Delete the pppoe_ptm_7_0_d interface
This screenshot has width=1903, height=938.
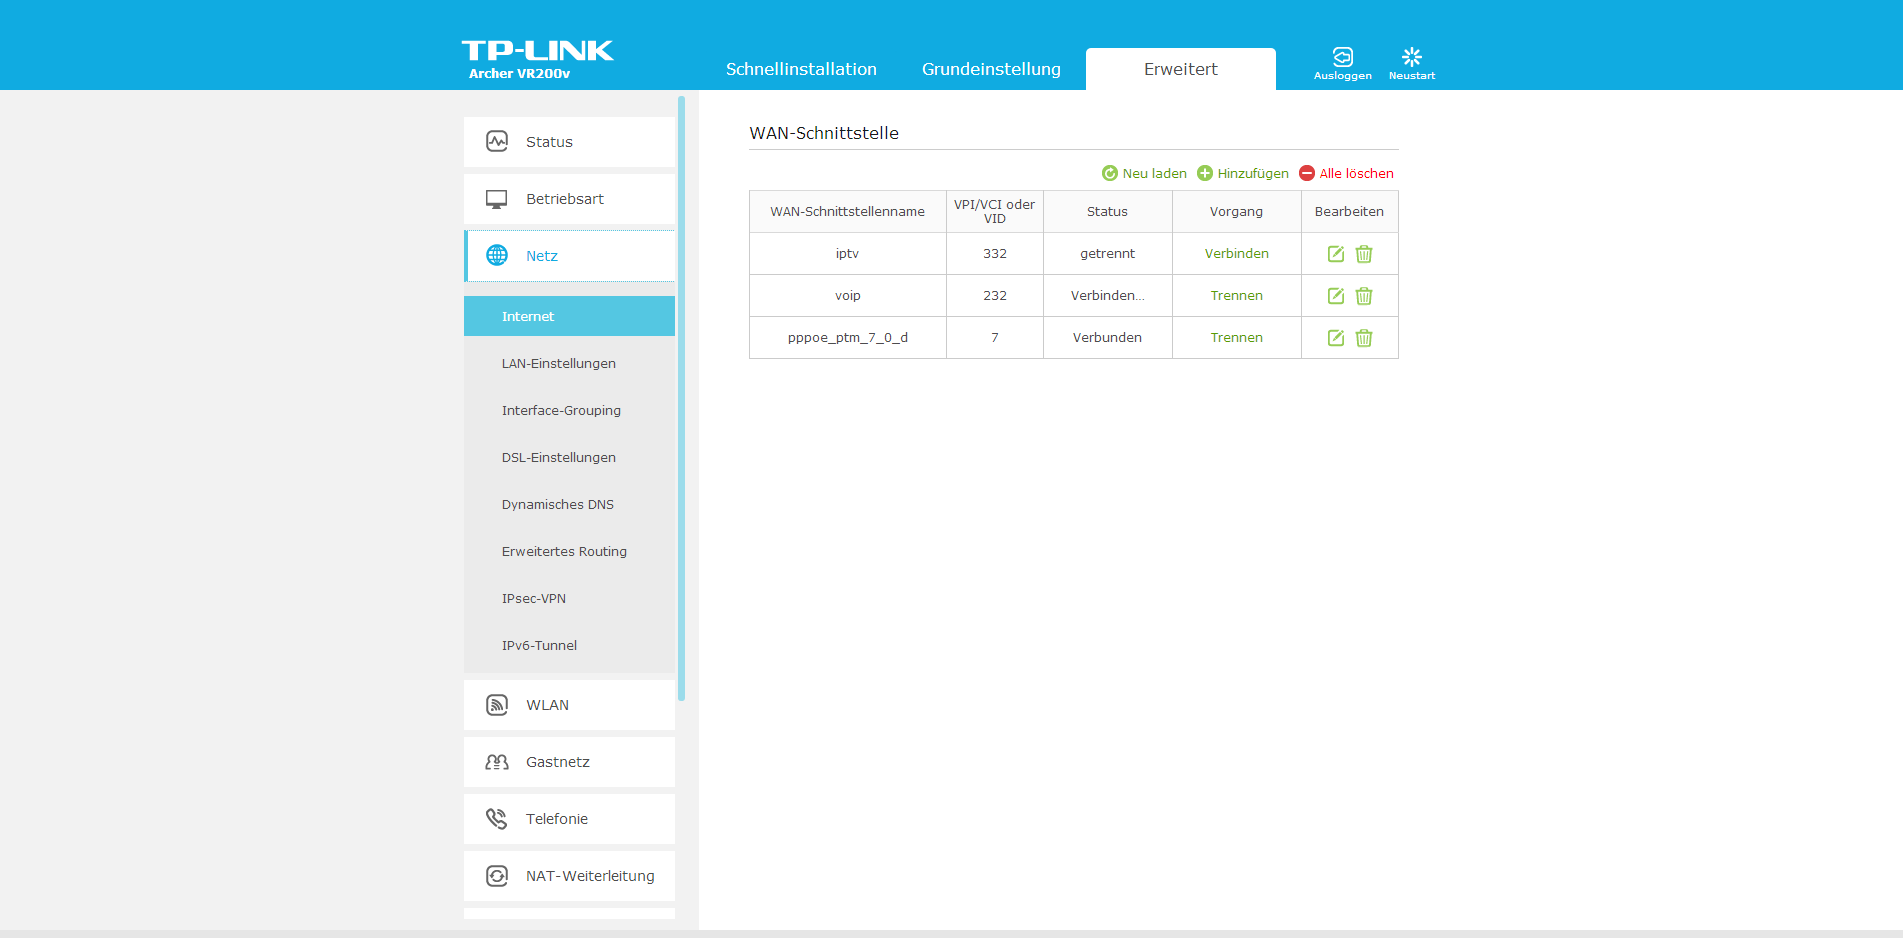tap(1363, 338)
